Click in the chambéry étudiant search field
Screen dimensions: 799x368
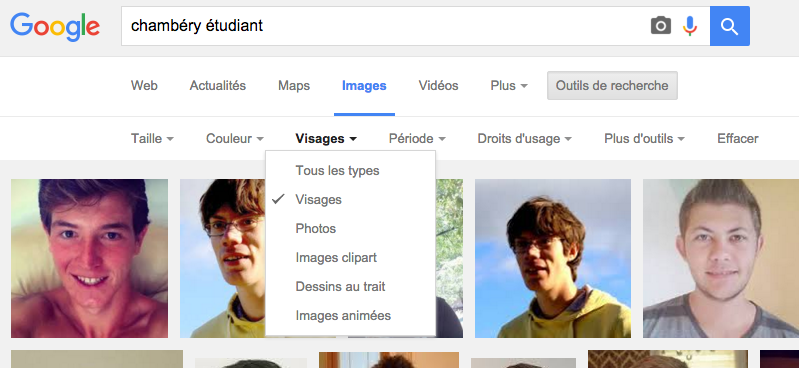click(382, 26)
